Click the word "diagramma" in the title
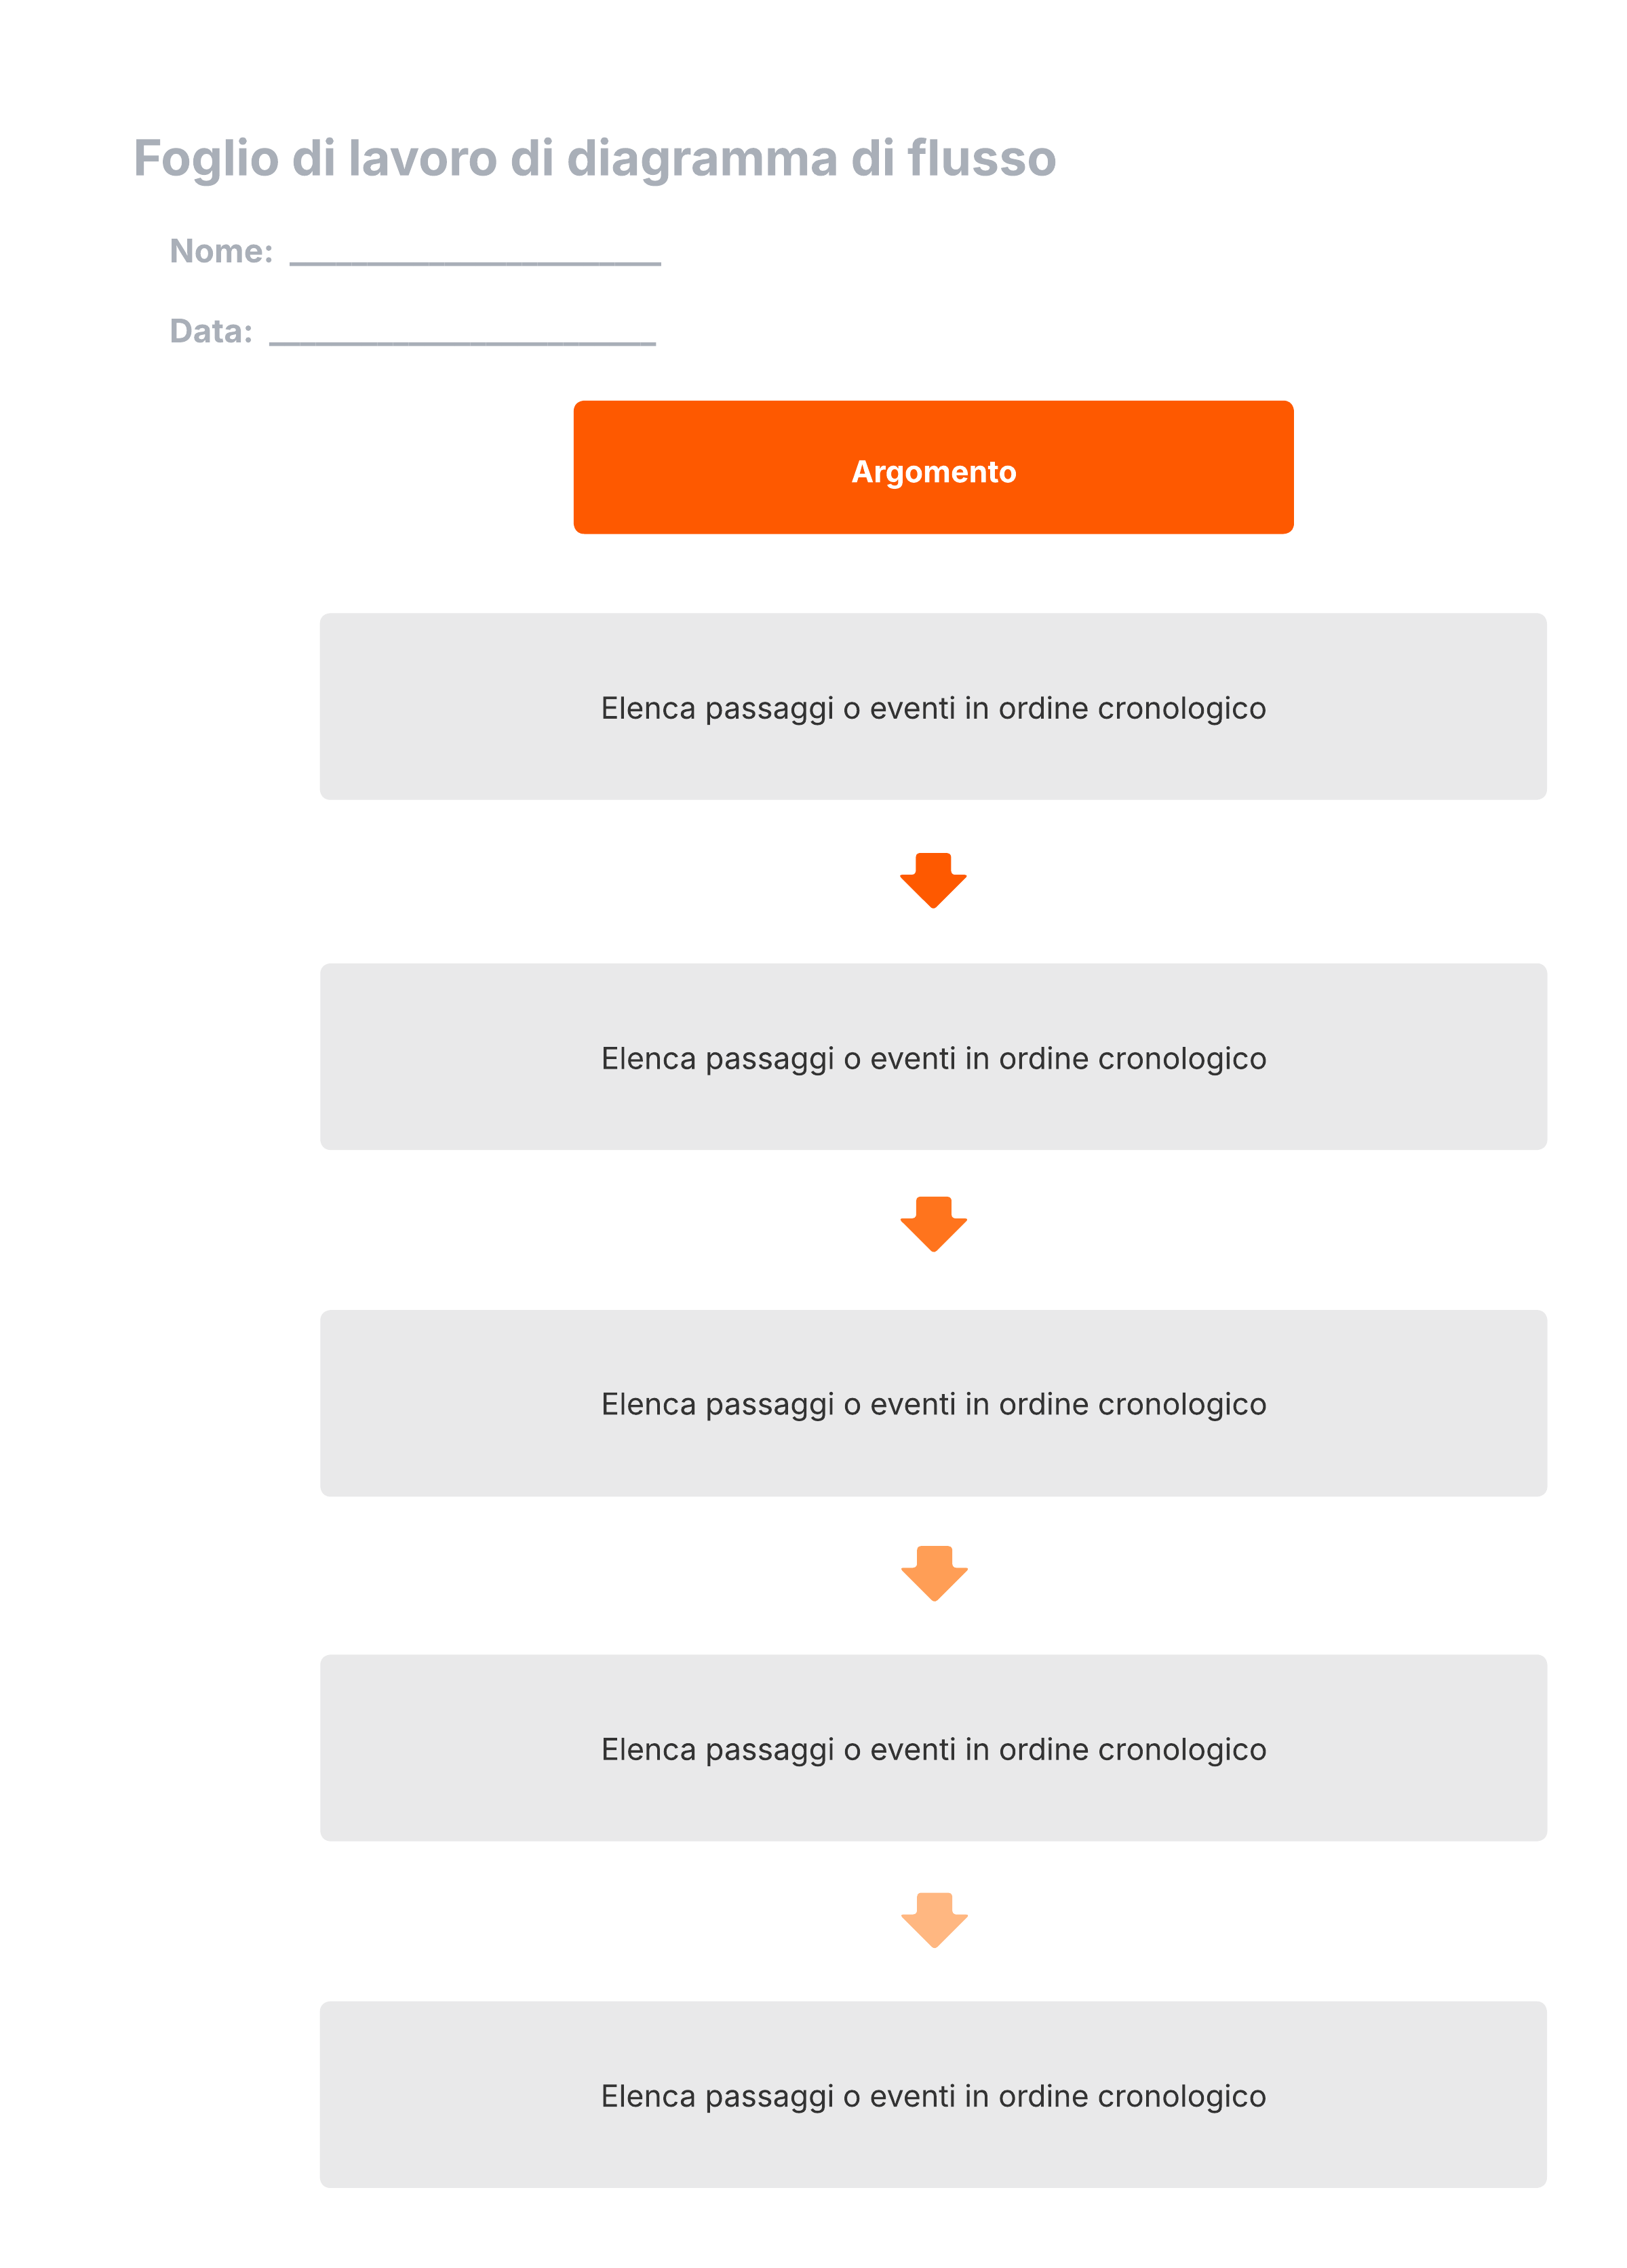The image size is (1627, 2268). tap(701, 159)
